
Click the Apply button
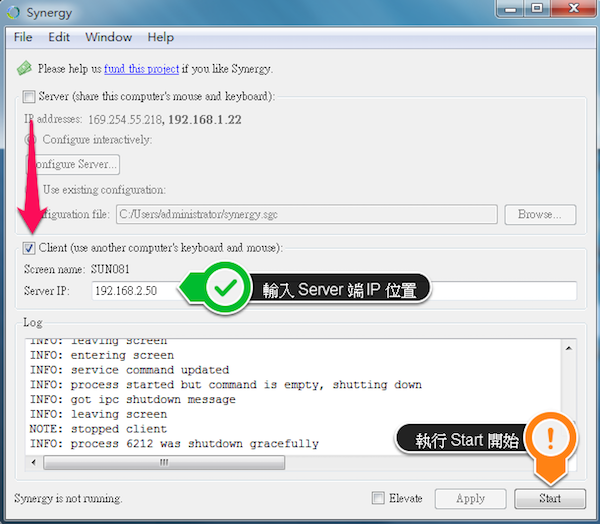point(470,498)
